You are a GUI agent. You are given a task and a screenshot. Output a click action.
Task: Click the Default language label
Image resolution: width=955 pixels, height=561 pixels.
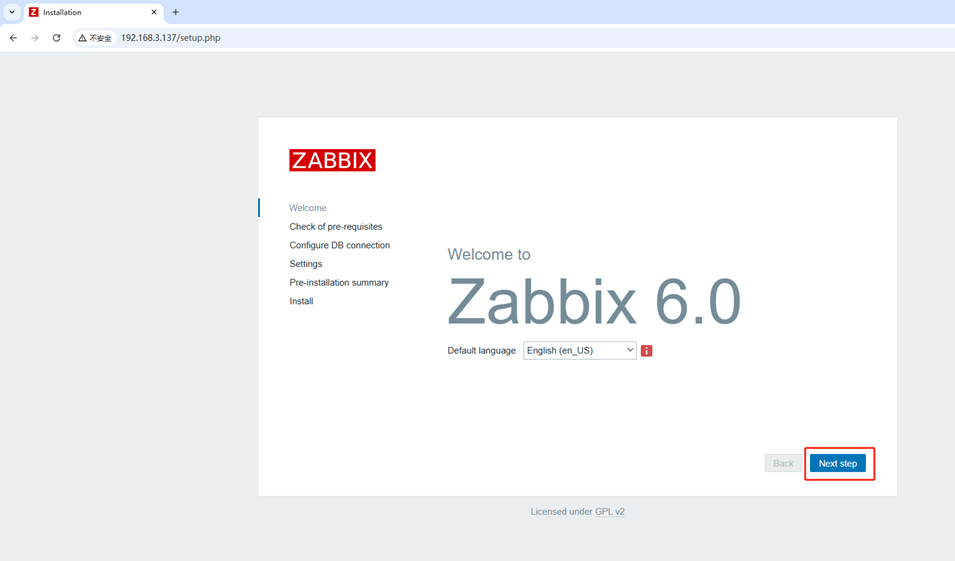pos(482,350)
